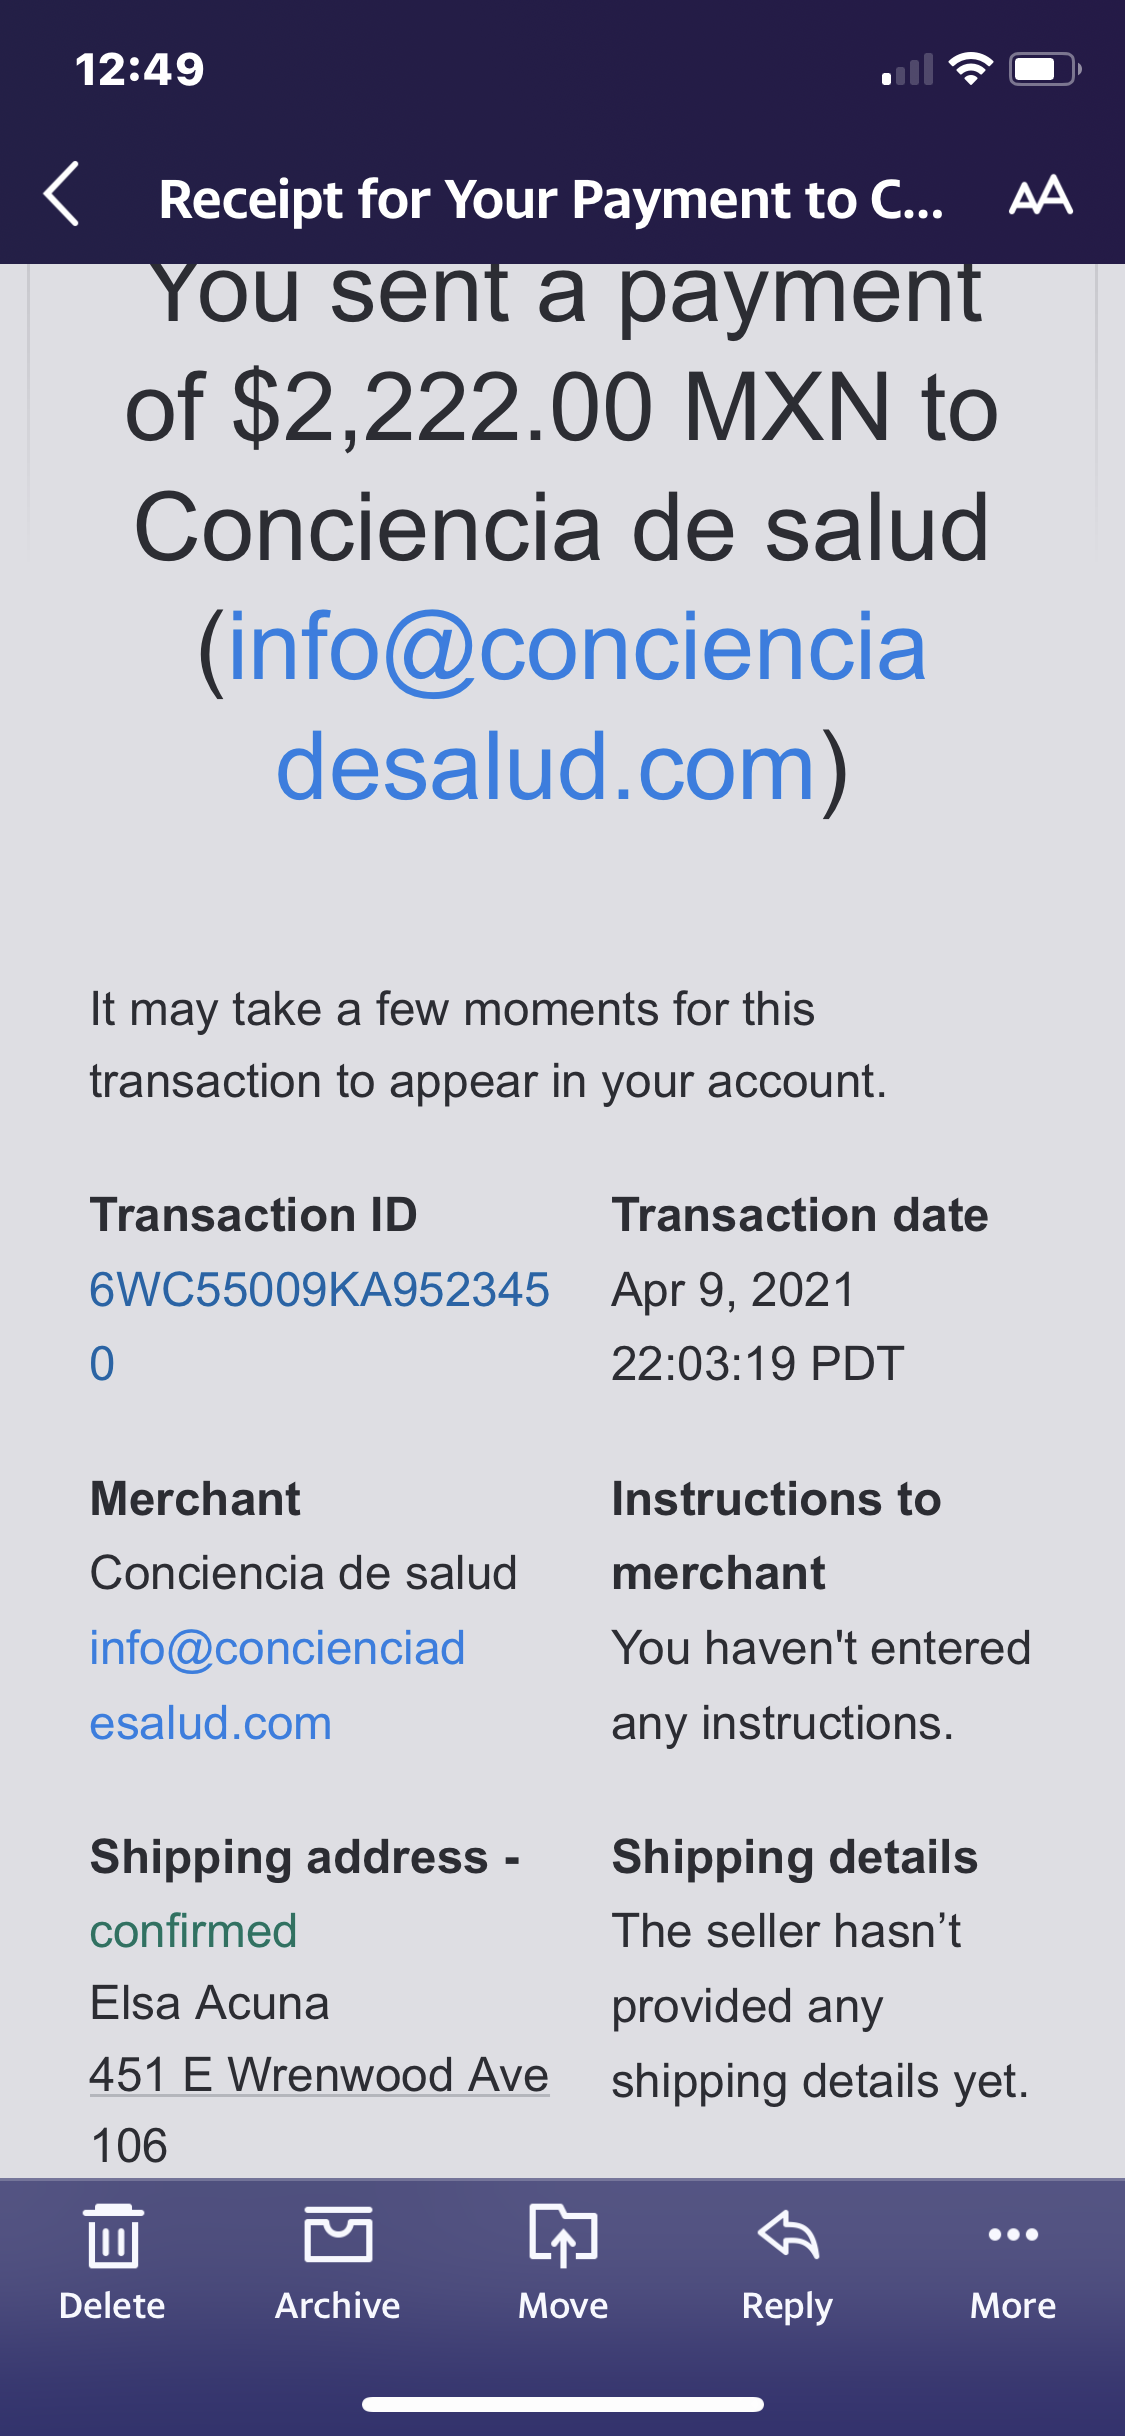This screenshot has height=2436, width=1125.
Task: Tap the battery indicator in status bar
Action: (1044, 70)
